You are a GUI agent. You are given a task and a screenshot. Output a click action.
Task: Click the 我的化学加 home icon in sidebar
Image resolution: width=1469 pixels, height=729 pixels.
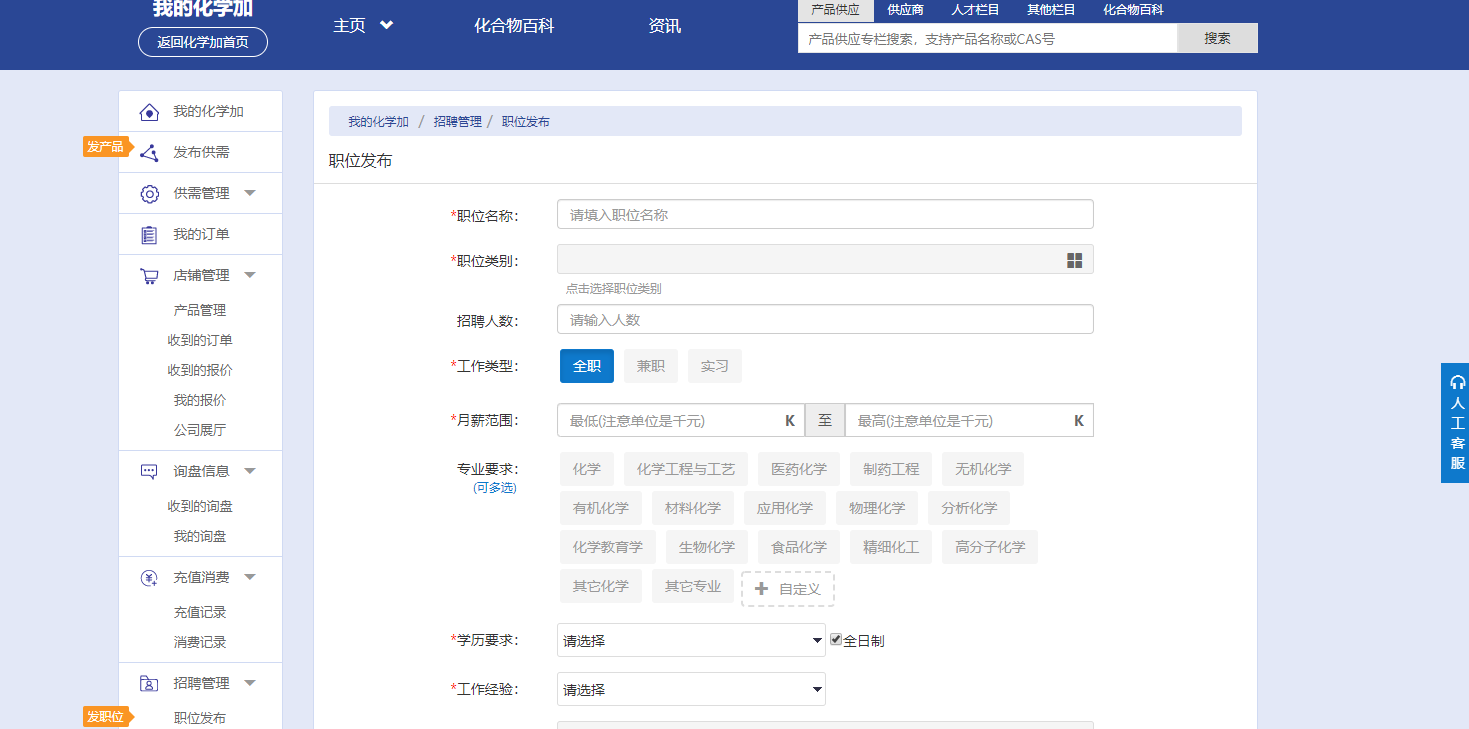coord(149,112)
